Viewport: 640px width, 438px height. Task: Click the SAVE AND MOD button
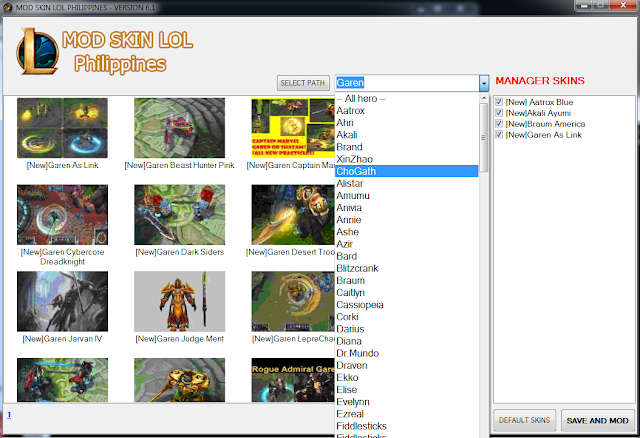click(598, 420)
